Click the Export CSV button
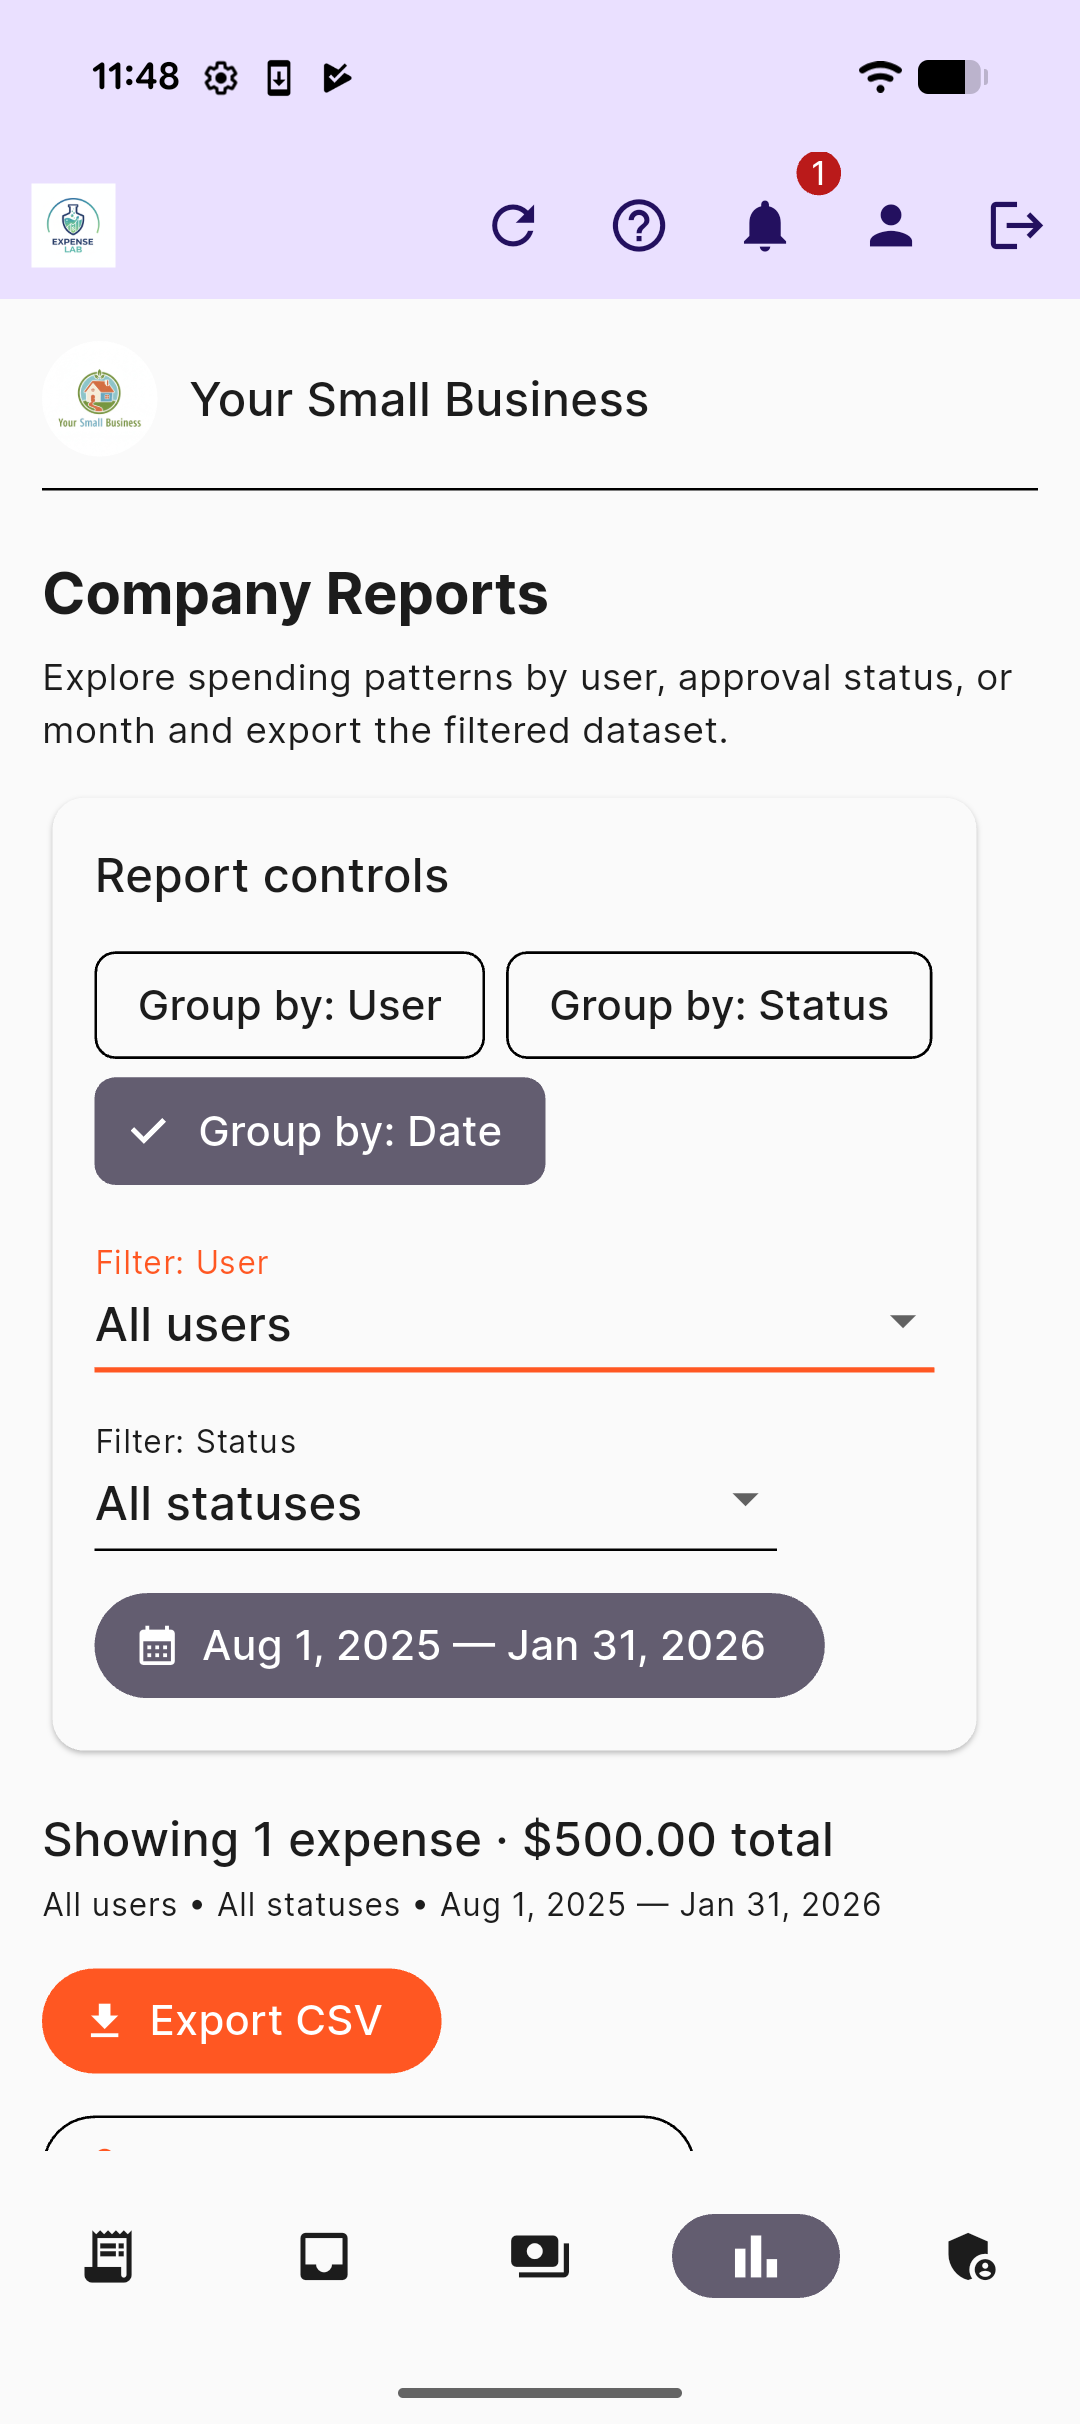 click(x=242, y=2021)
